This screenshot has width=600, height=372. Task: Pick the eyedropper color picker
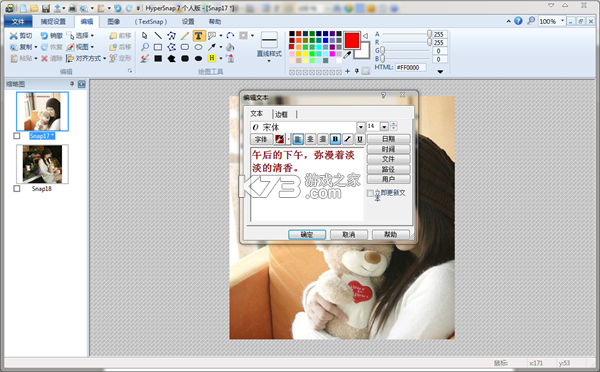(x=347, y=55)
